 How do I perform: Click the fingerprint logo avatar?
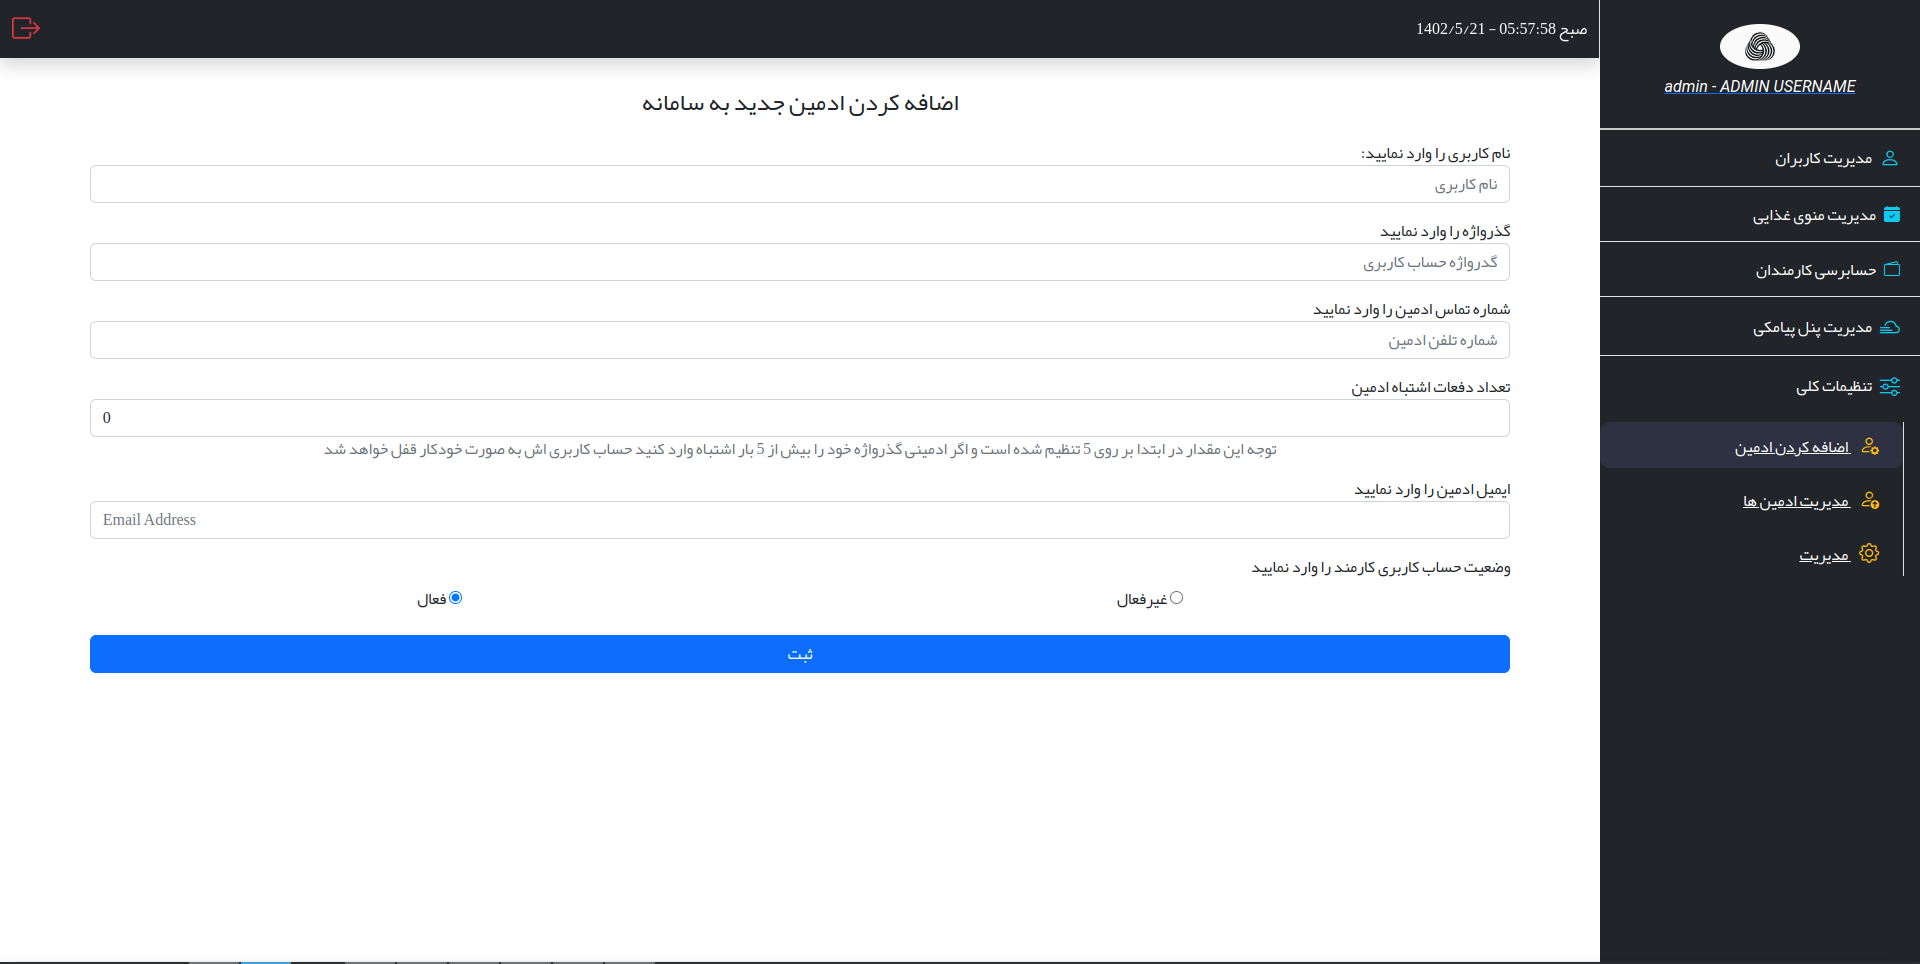coord(1759,46)
